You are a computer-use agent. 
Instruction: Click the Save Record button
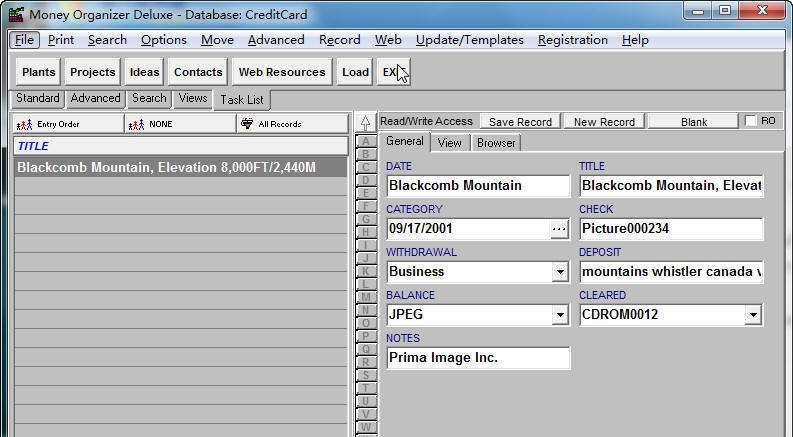tap(520, 121)
